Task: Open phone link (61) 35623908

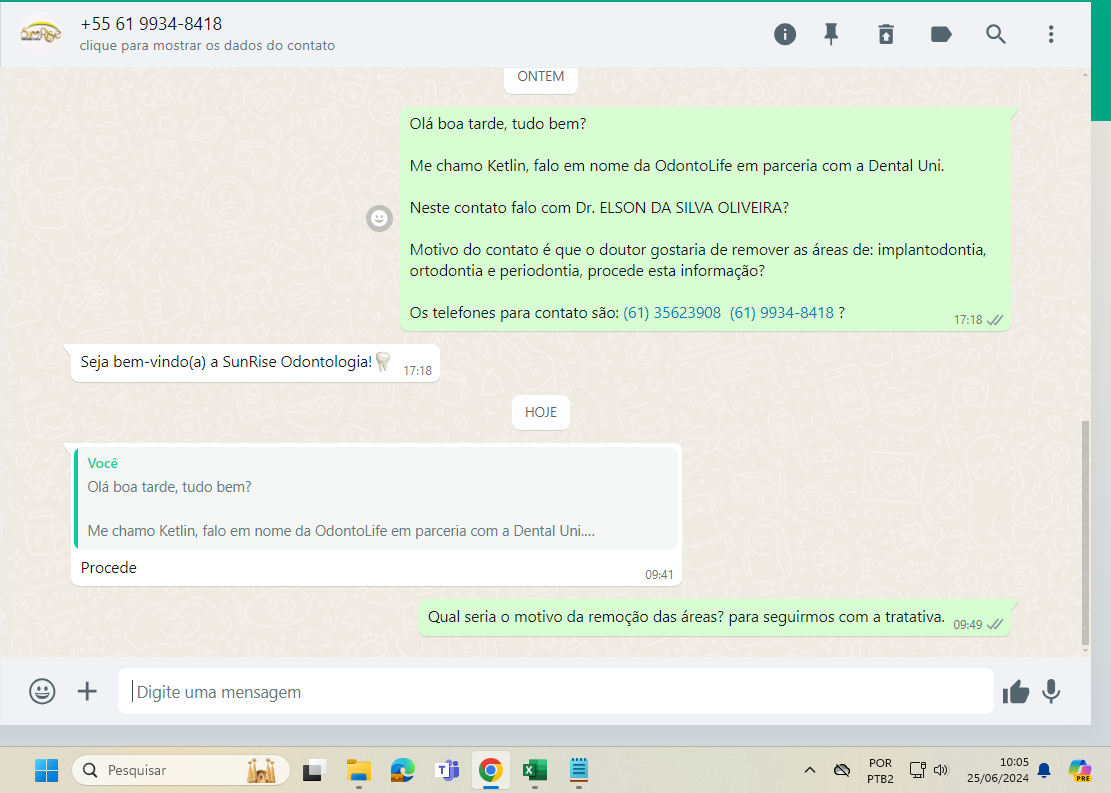Action: click(672, 313)
